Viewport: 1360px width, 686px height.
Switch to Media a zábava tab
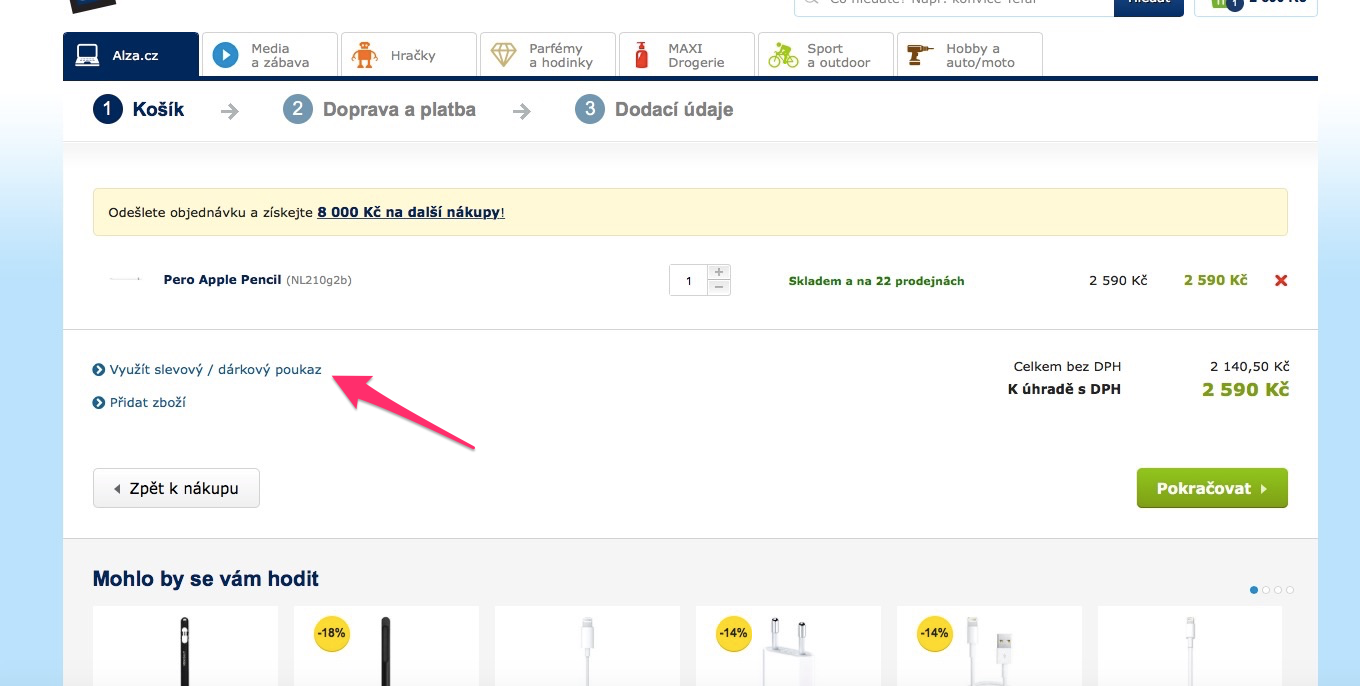click(269, 55)
